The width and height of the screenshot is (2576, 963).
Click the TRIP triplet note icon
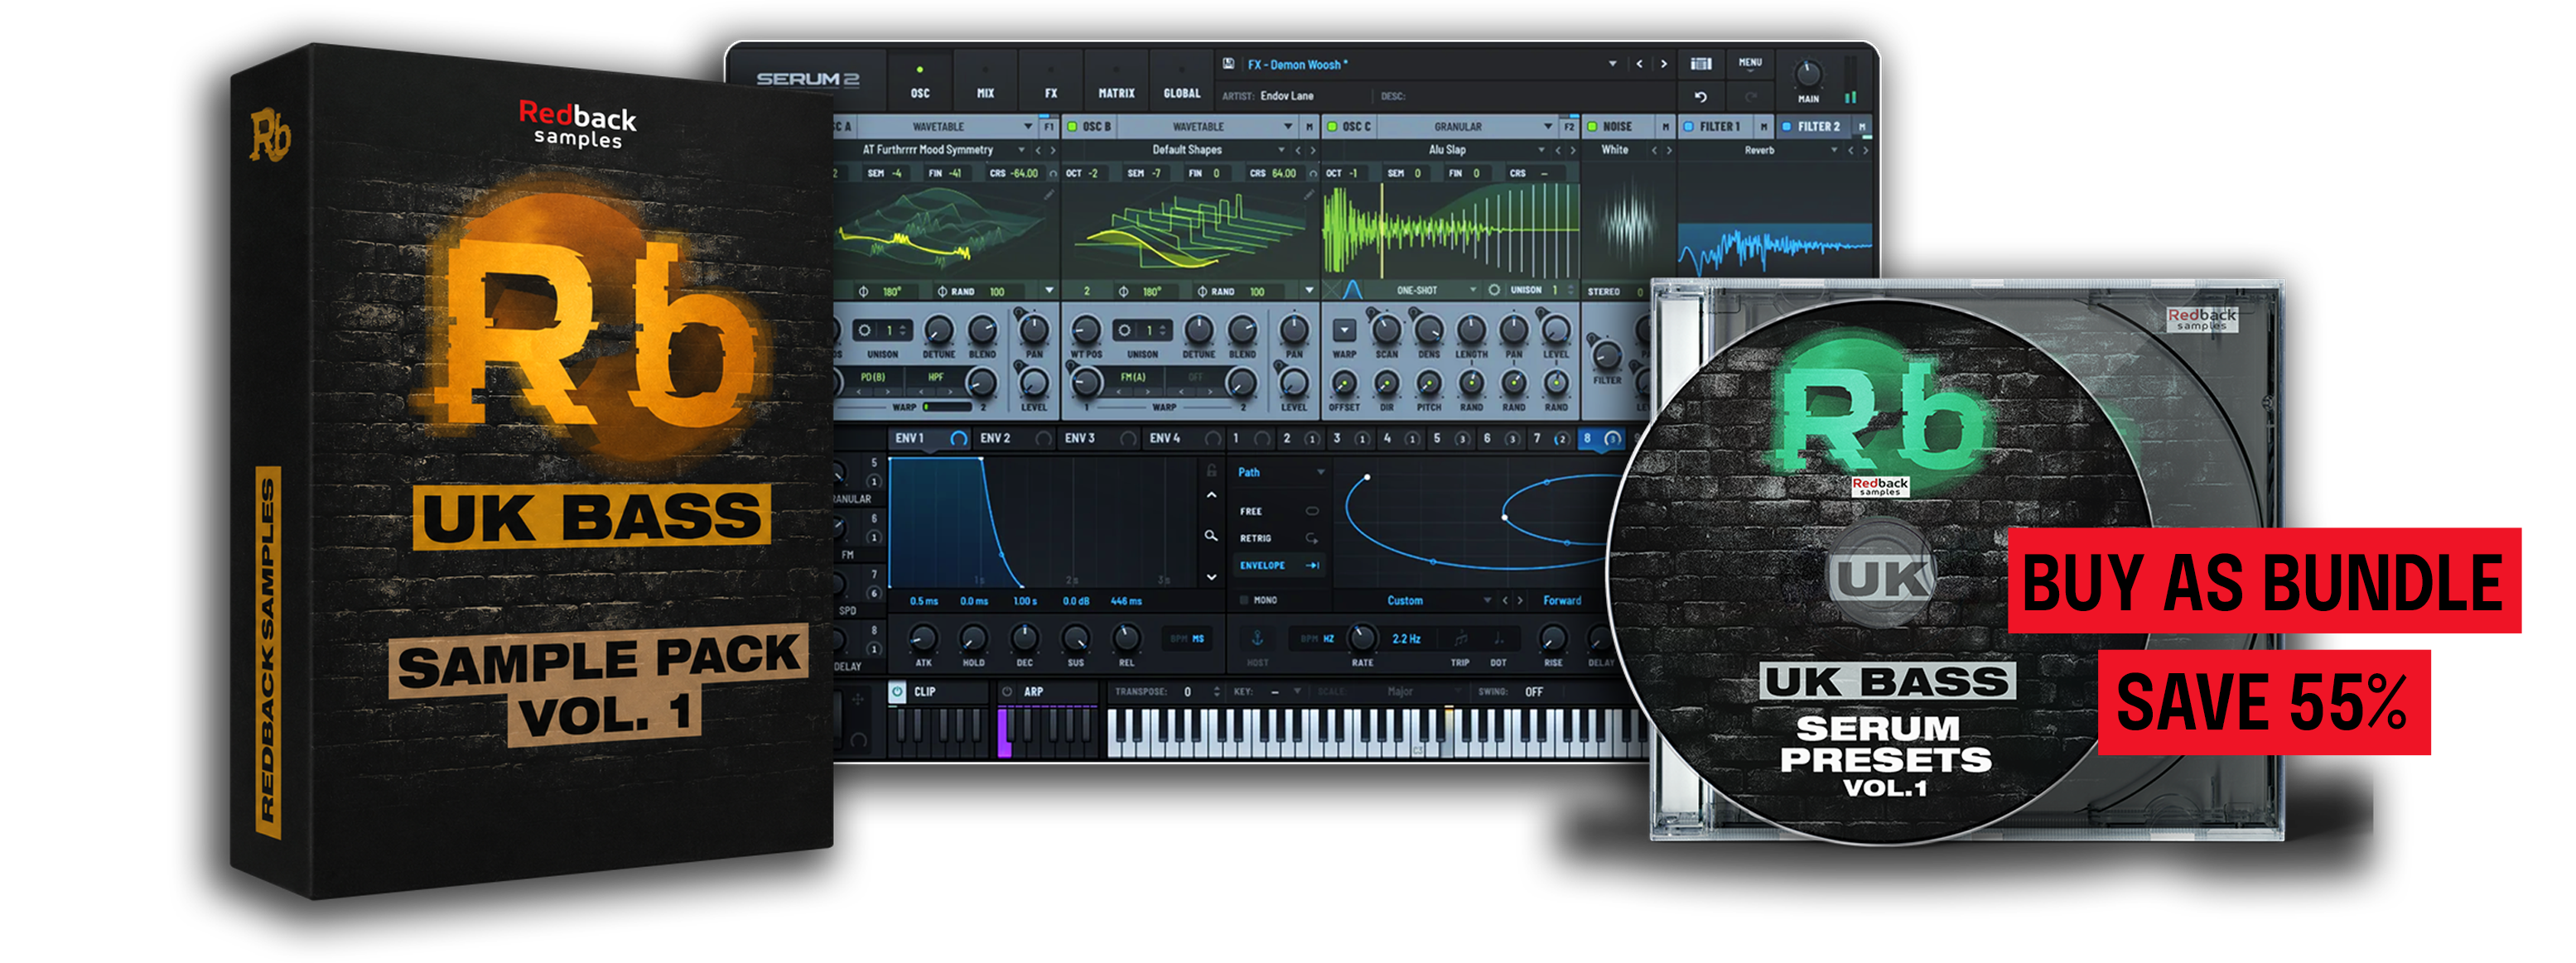[x=1460, y=638]
